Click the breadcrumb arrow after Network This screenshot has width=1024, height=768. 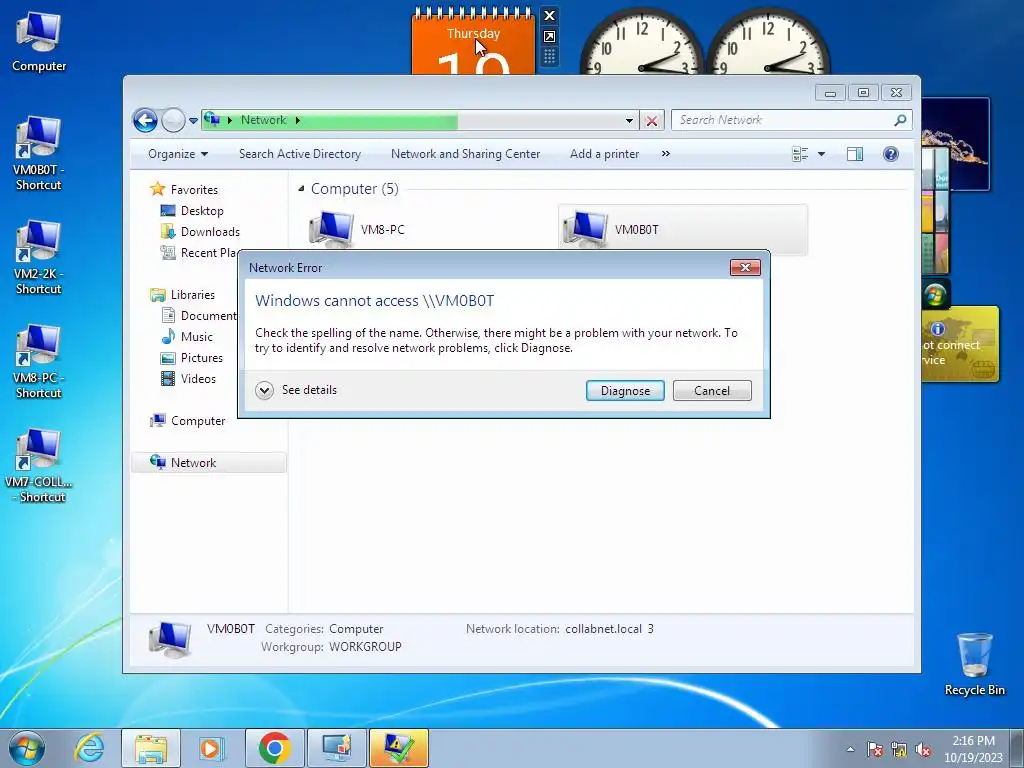click(298, 120)
